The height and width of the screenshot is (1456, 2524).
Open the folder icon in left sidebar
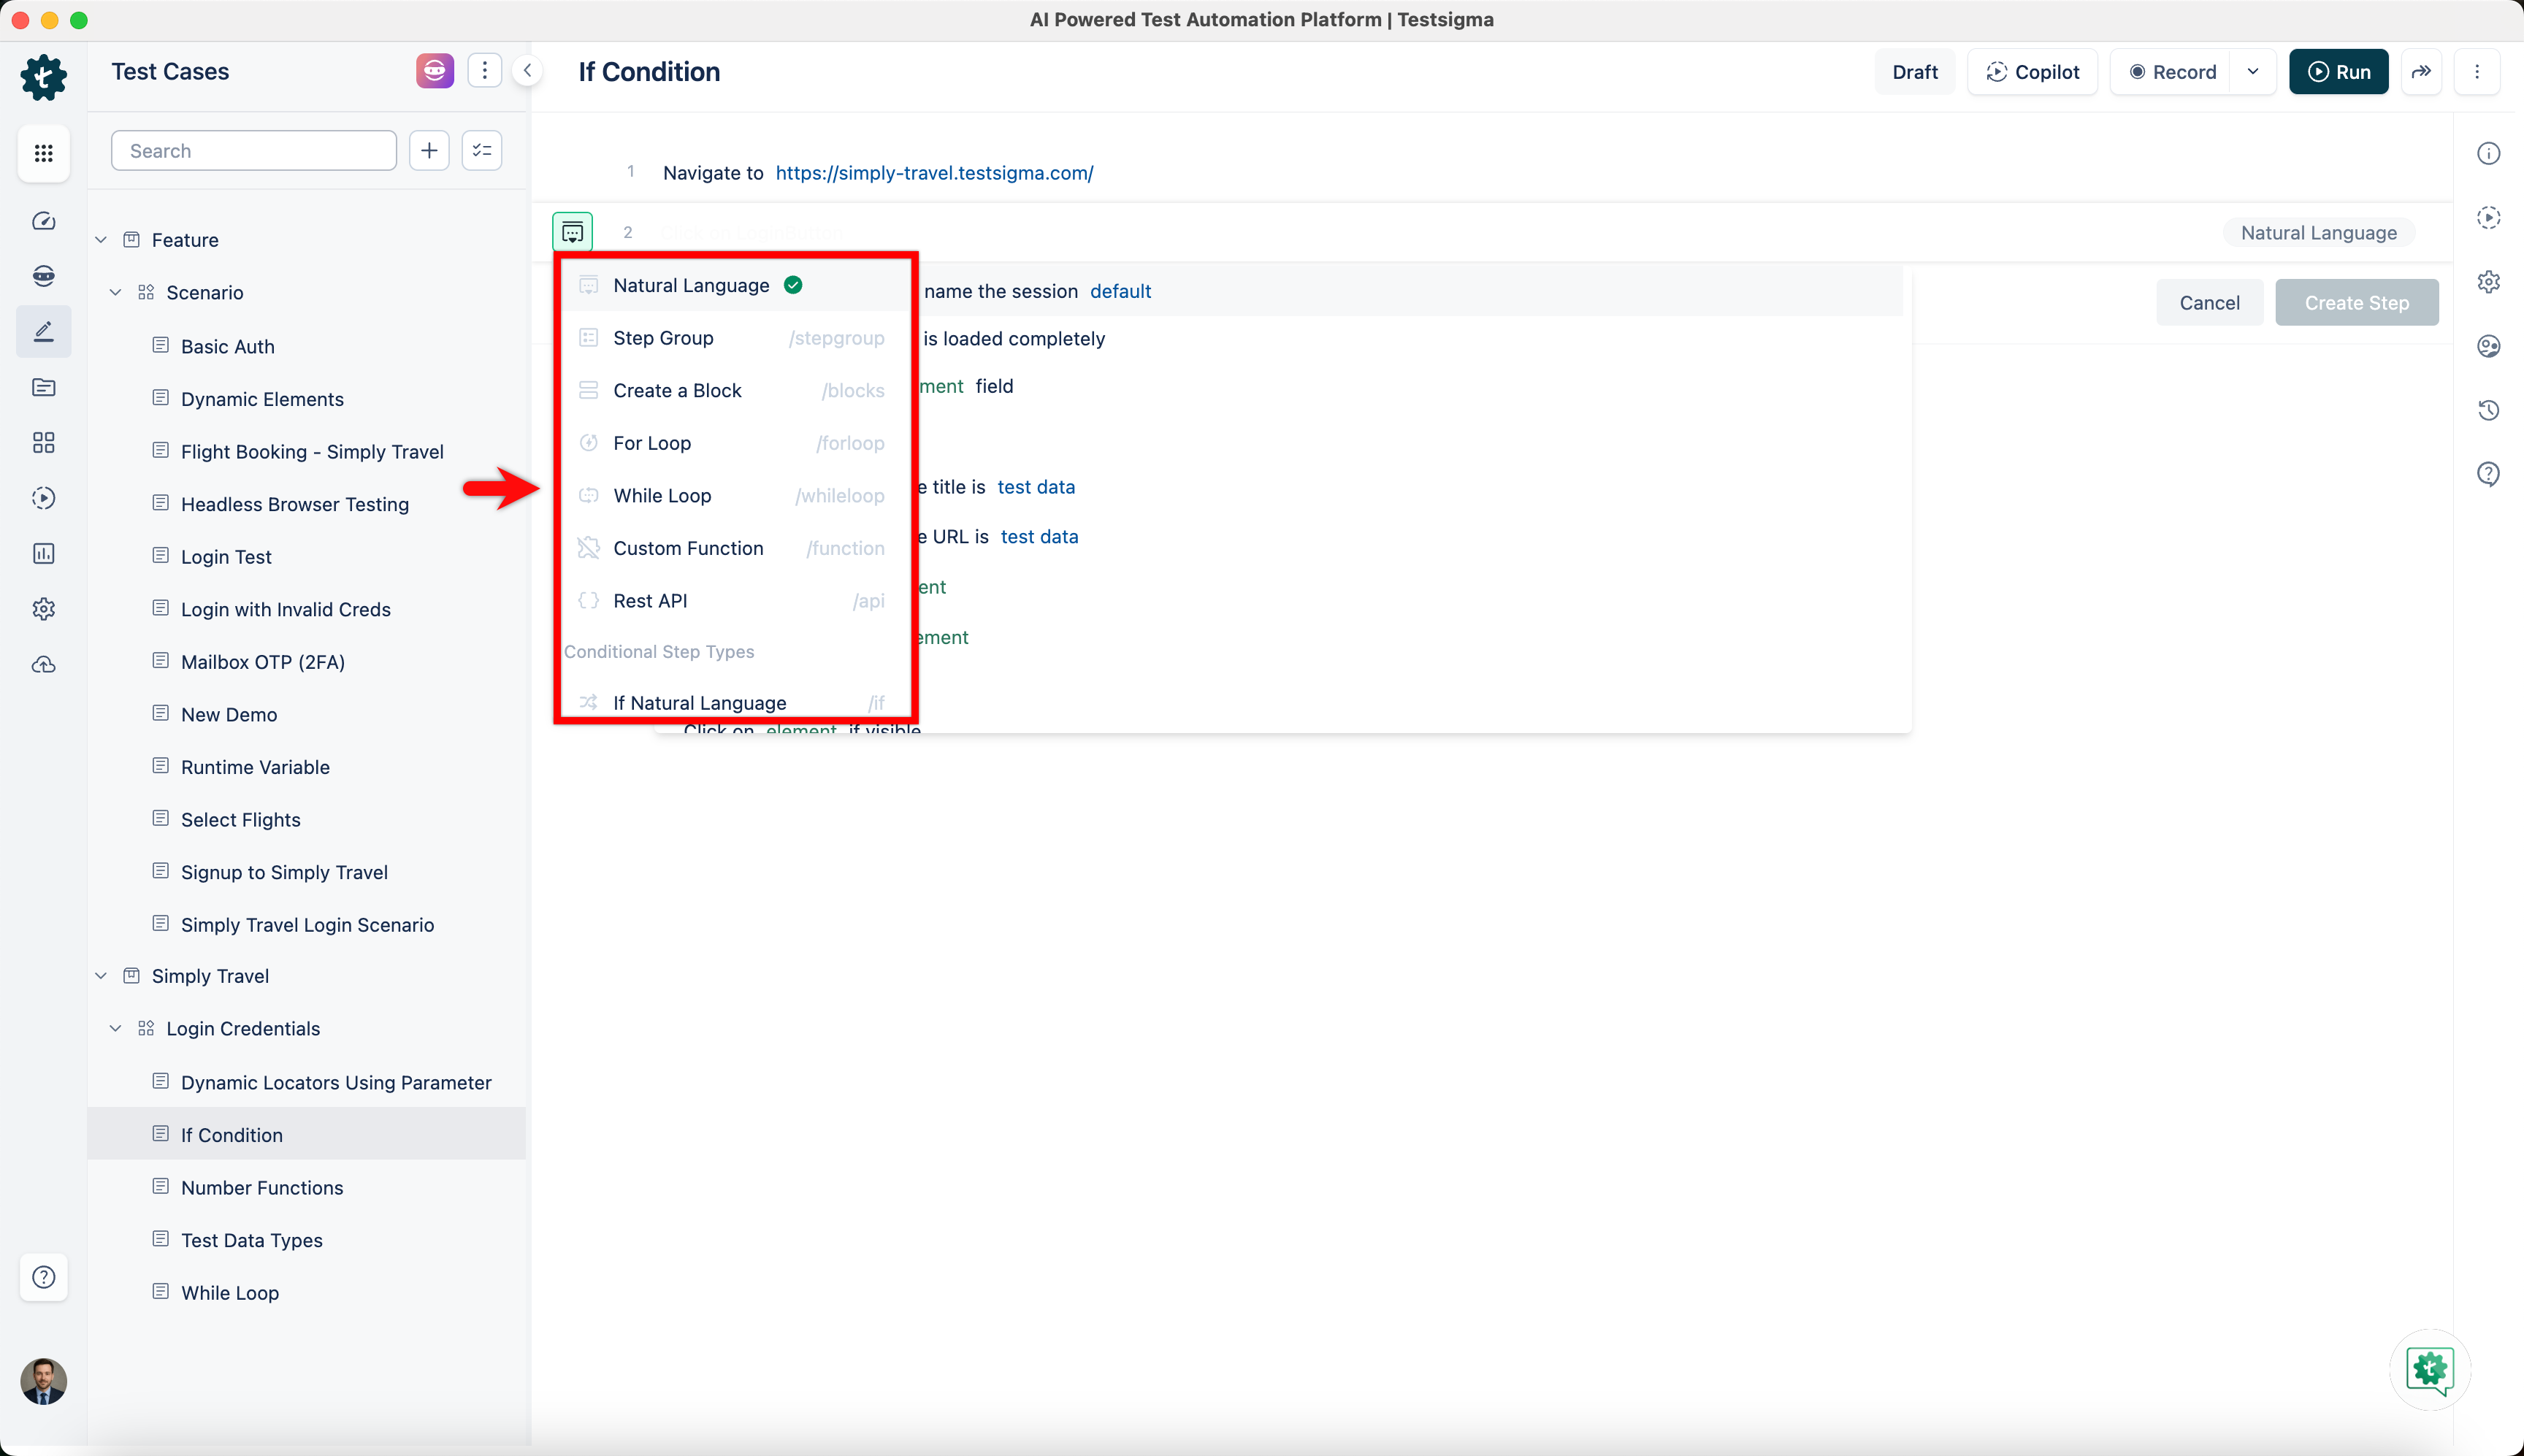click(x=43, y=387)
